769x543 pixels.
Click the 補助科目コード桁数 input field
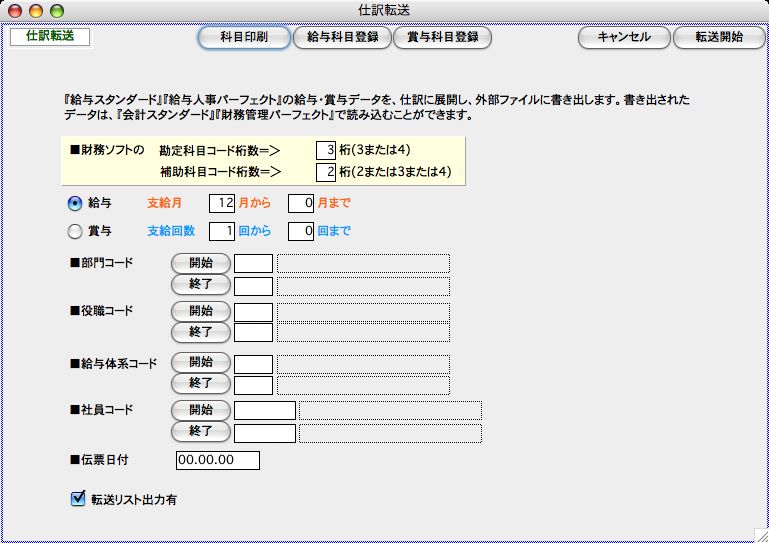pyautogui.click(x=325, y=172)
